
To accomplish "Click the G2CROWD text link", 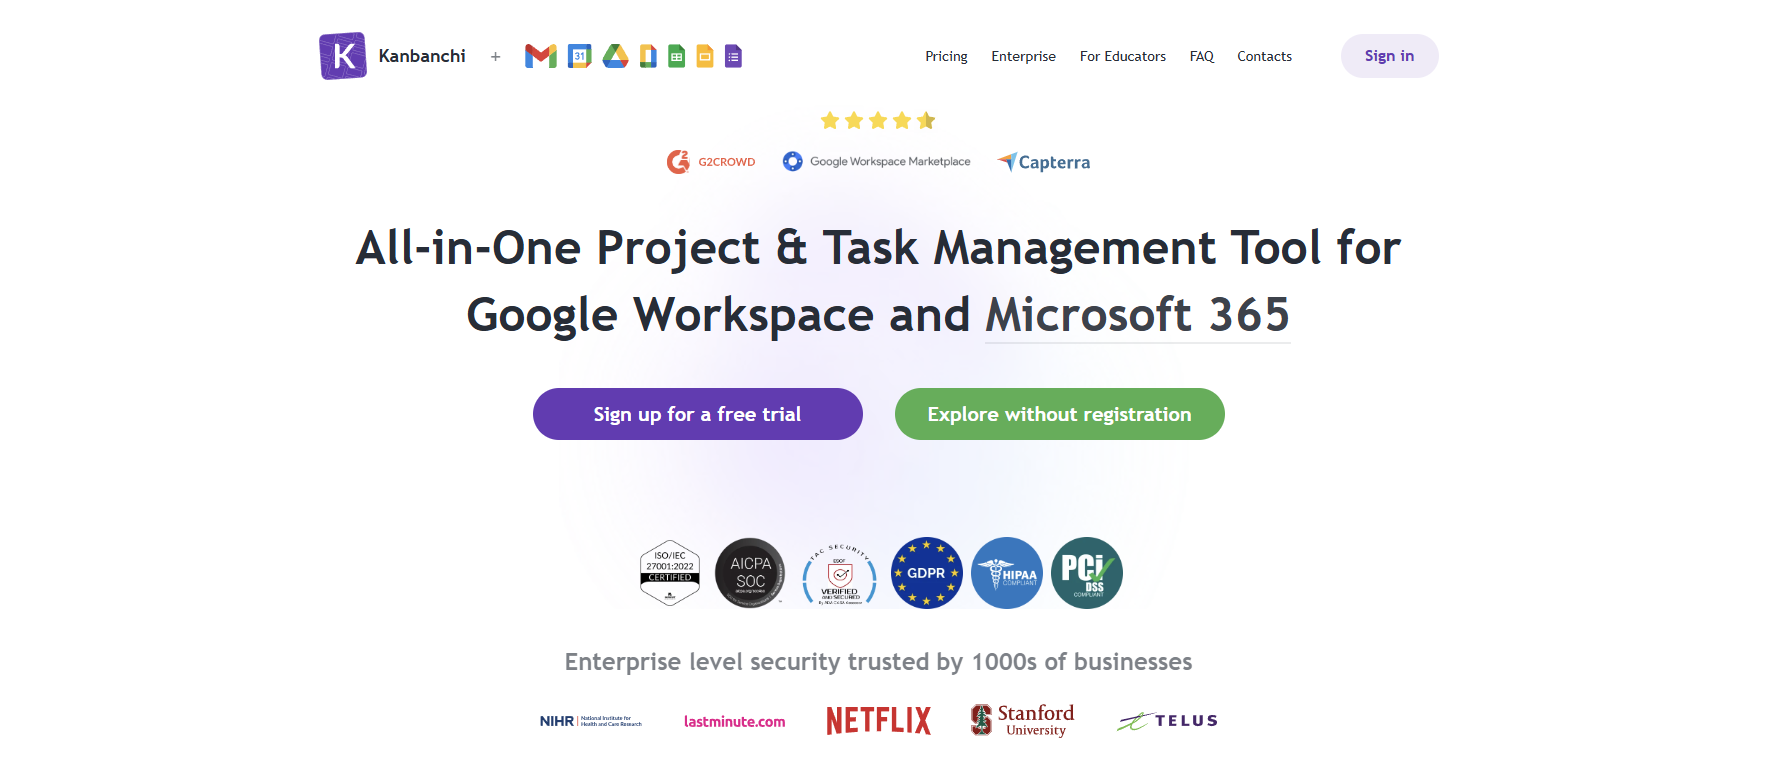I will (x=727, y=162).
